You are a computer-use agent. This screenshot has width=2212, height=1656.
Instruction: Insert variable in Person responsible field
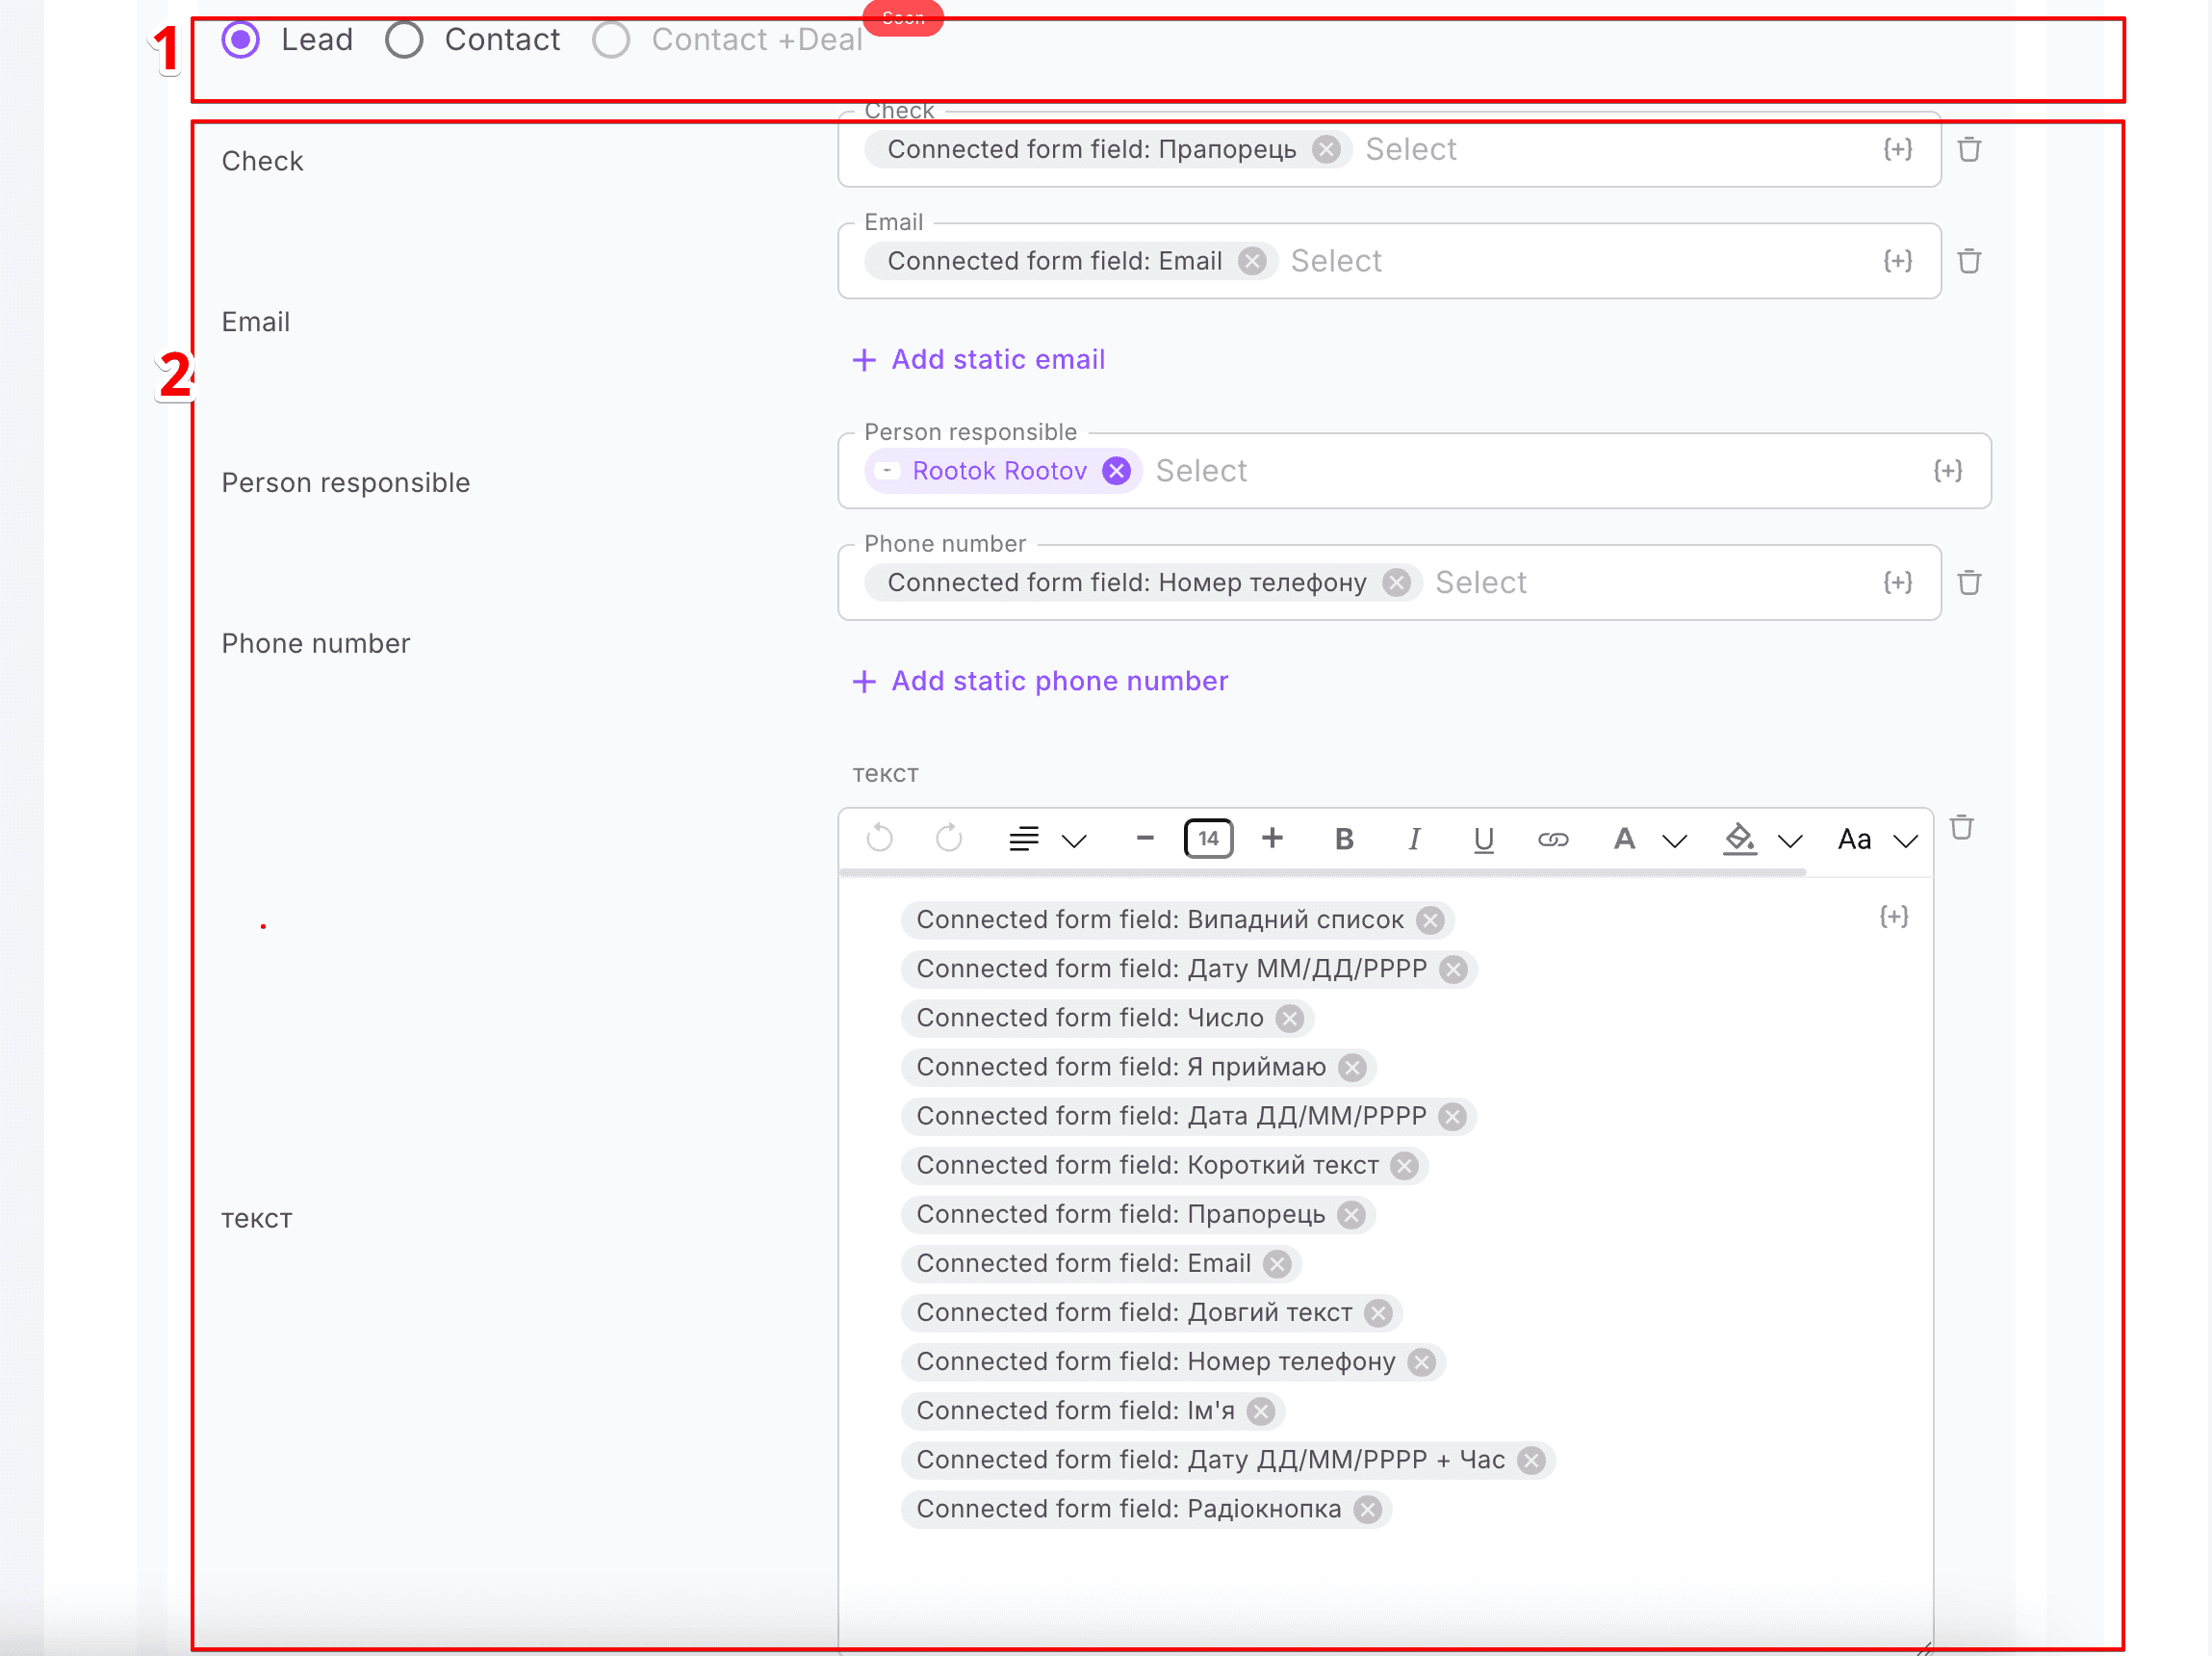pos(1947,471)
